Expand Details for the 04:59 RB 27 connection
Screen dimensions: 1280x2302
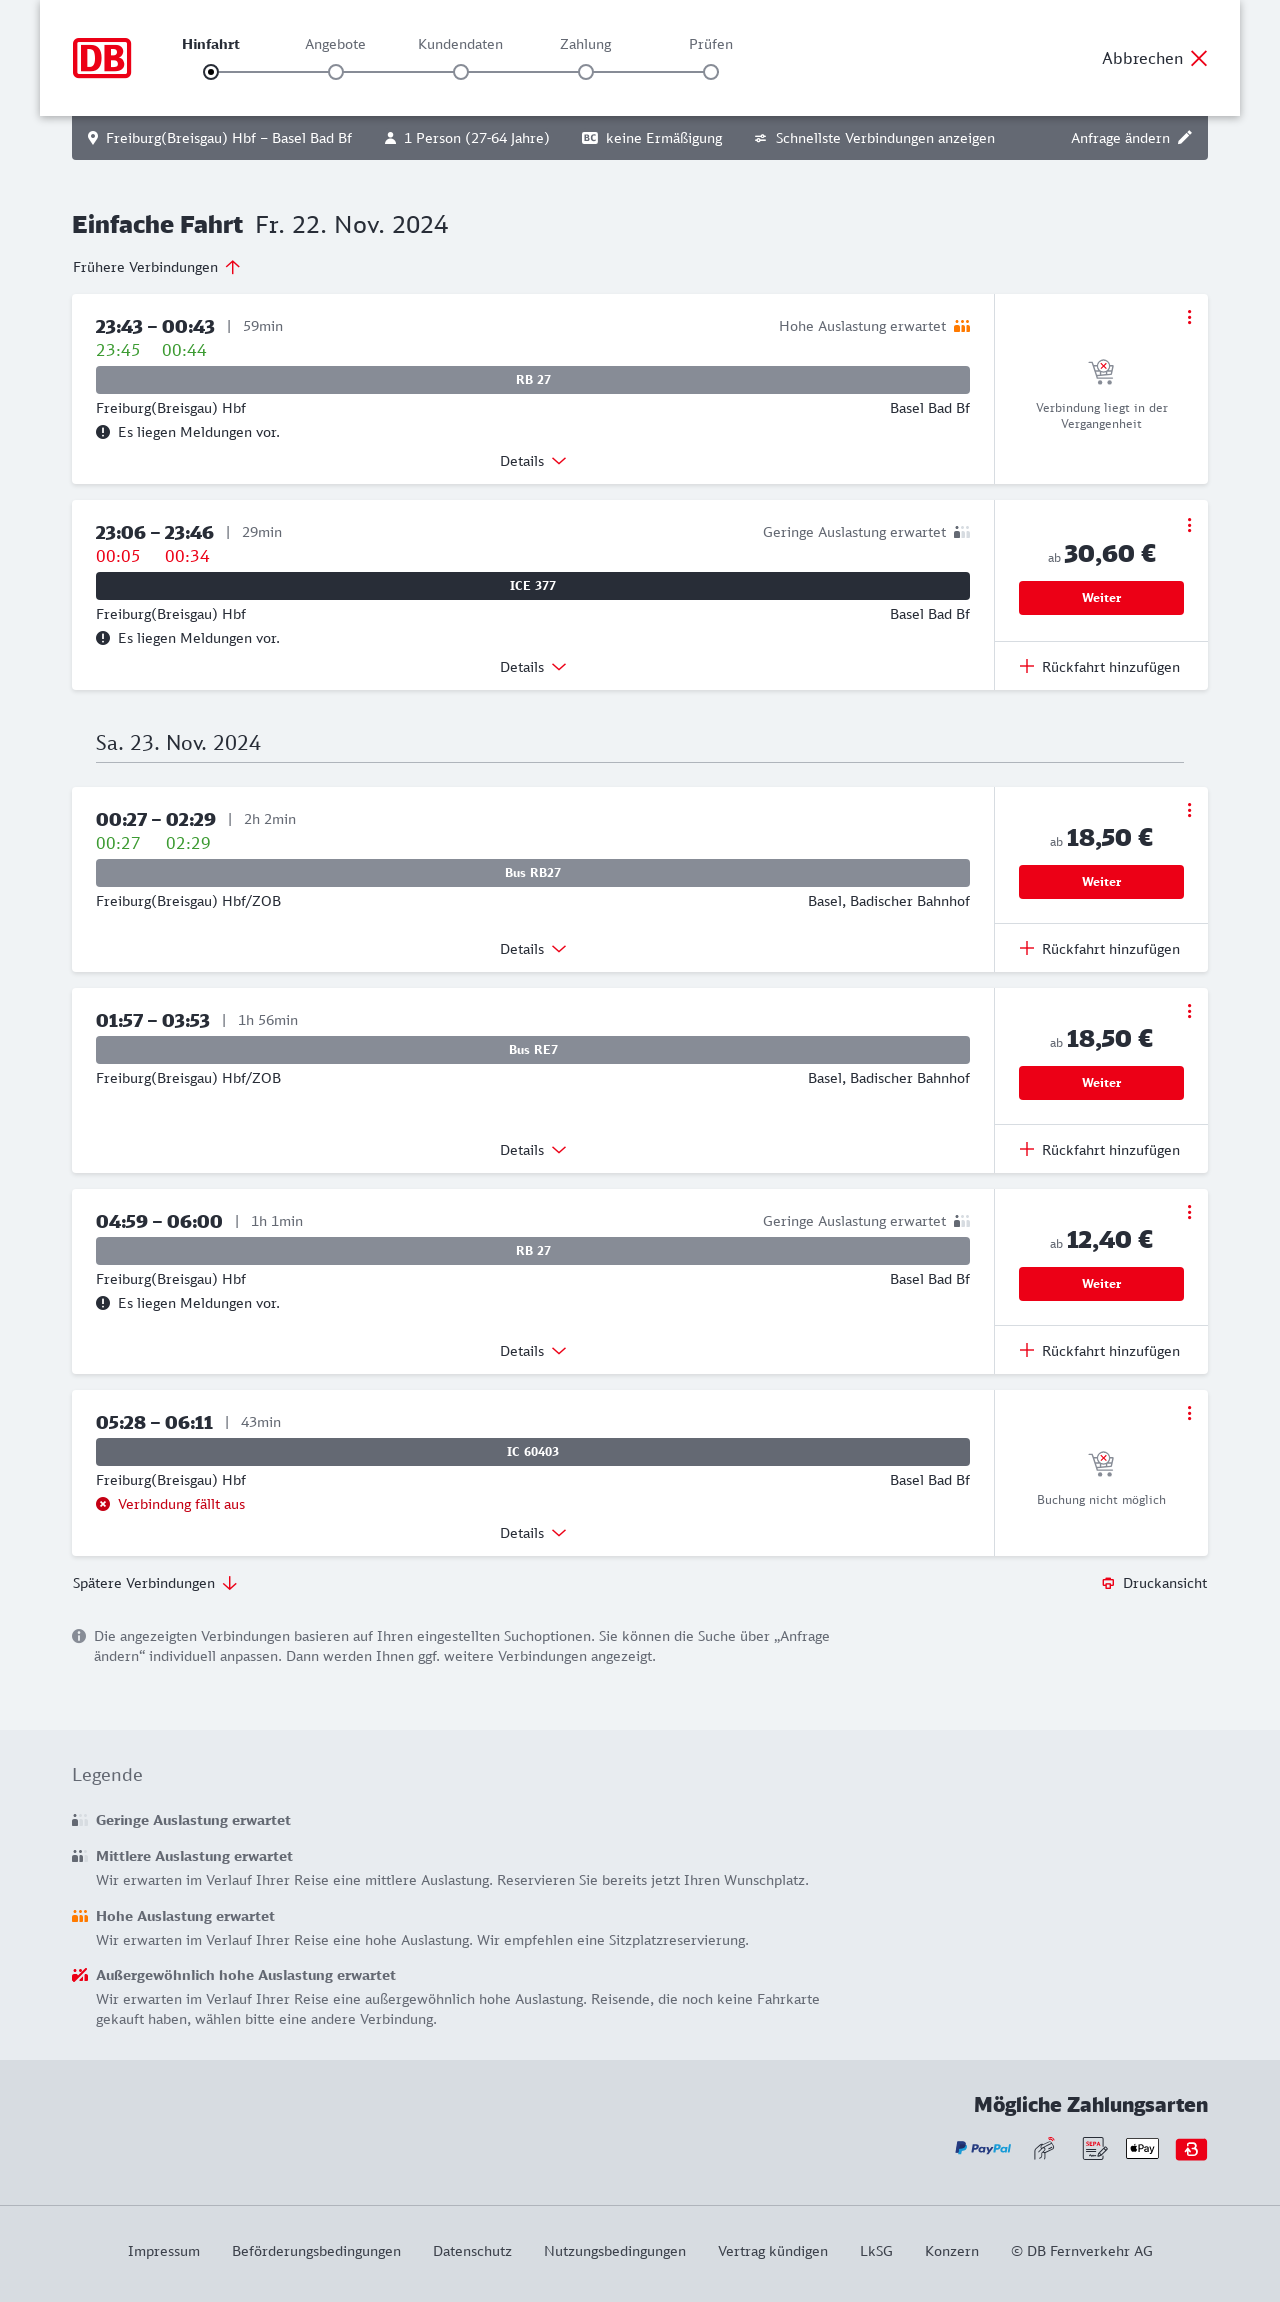tap(533, 1351)
